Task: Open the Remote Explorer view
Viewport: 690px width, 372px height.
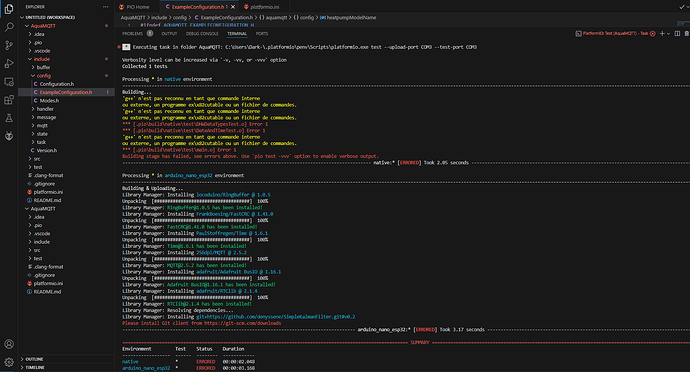Action: [9, 82]
